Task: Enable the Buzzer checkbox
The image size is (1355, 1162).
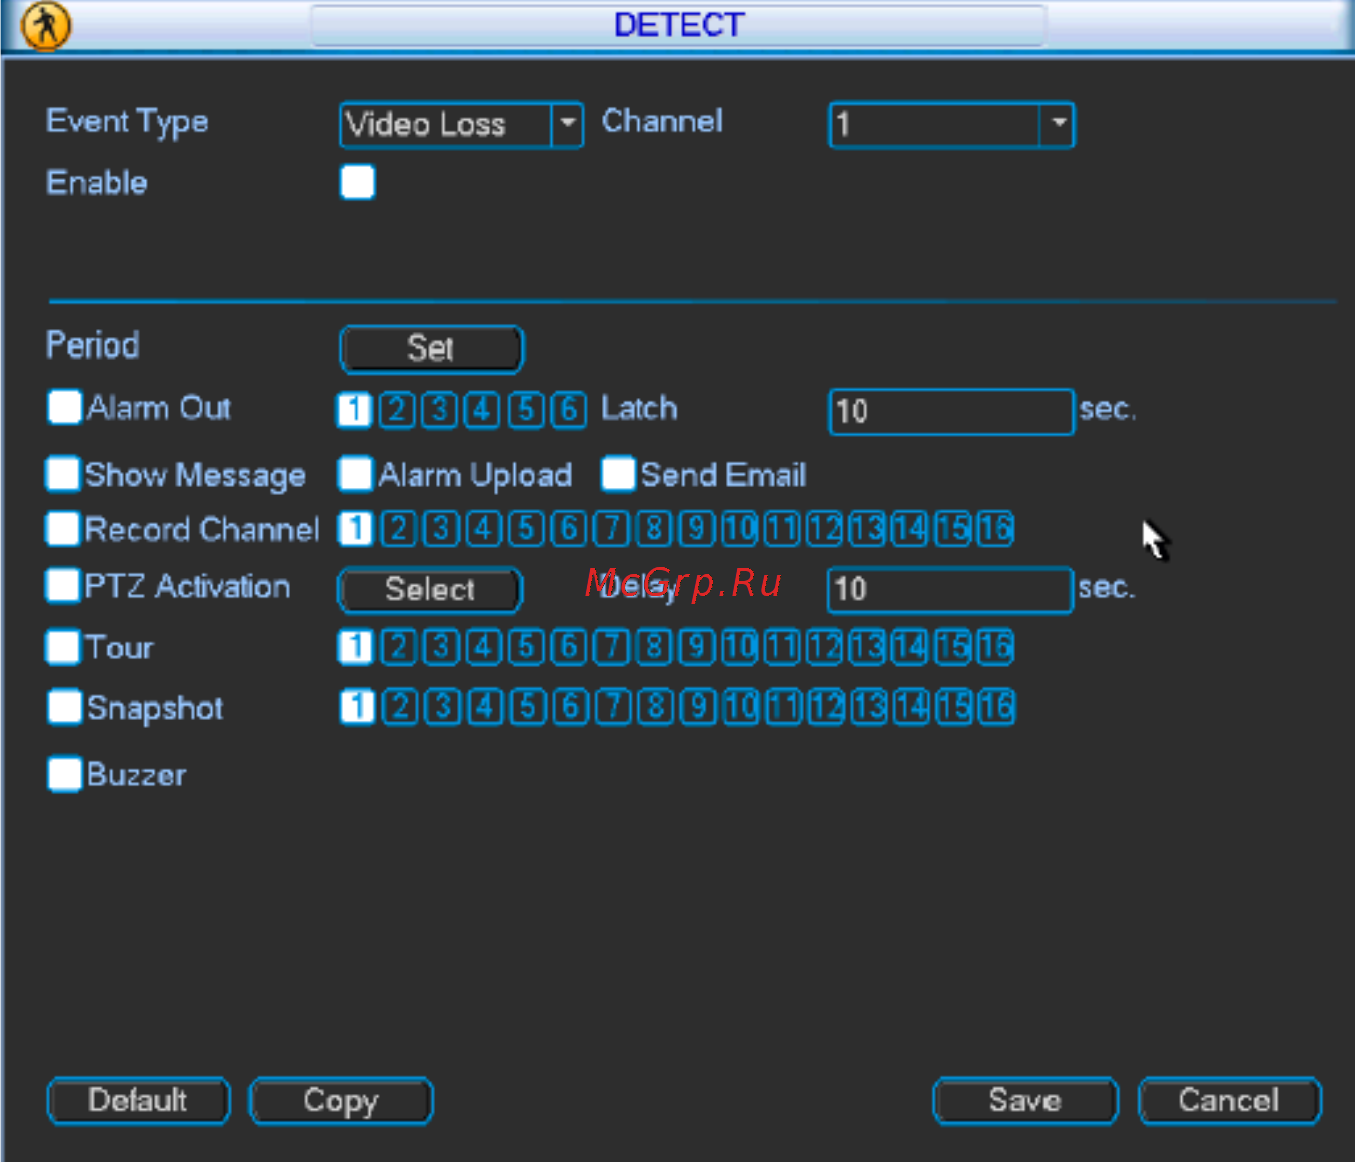Action: coord(64,774)
